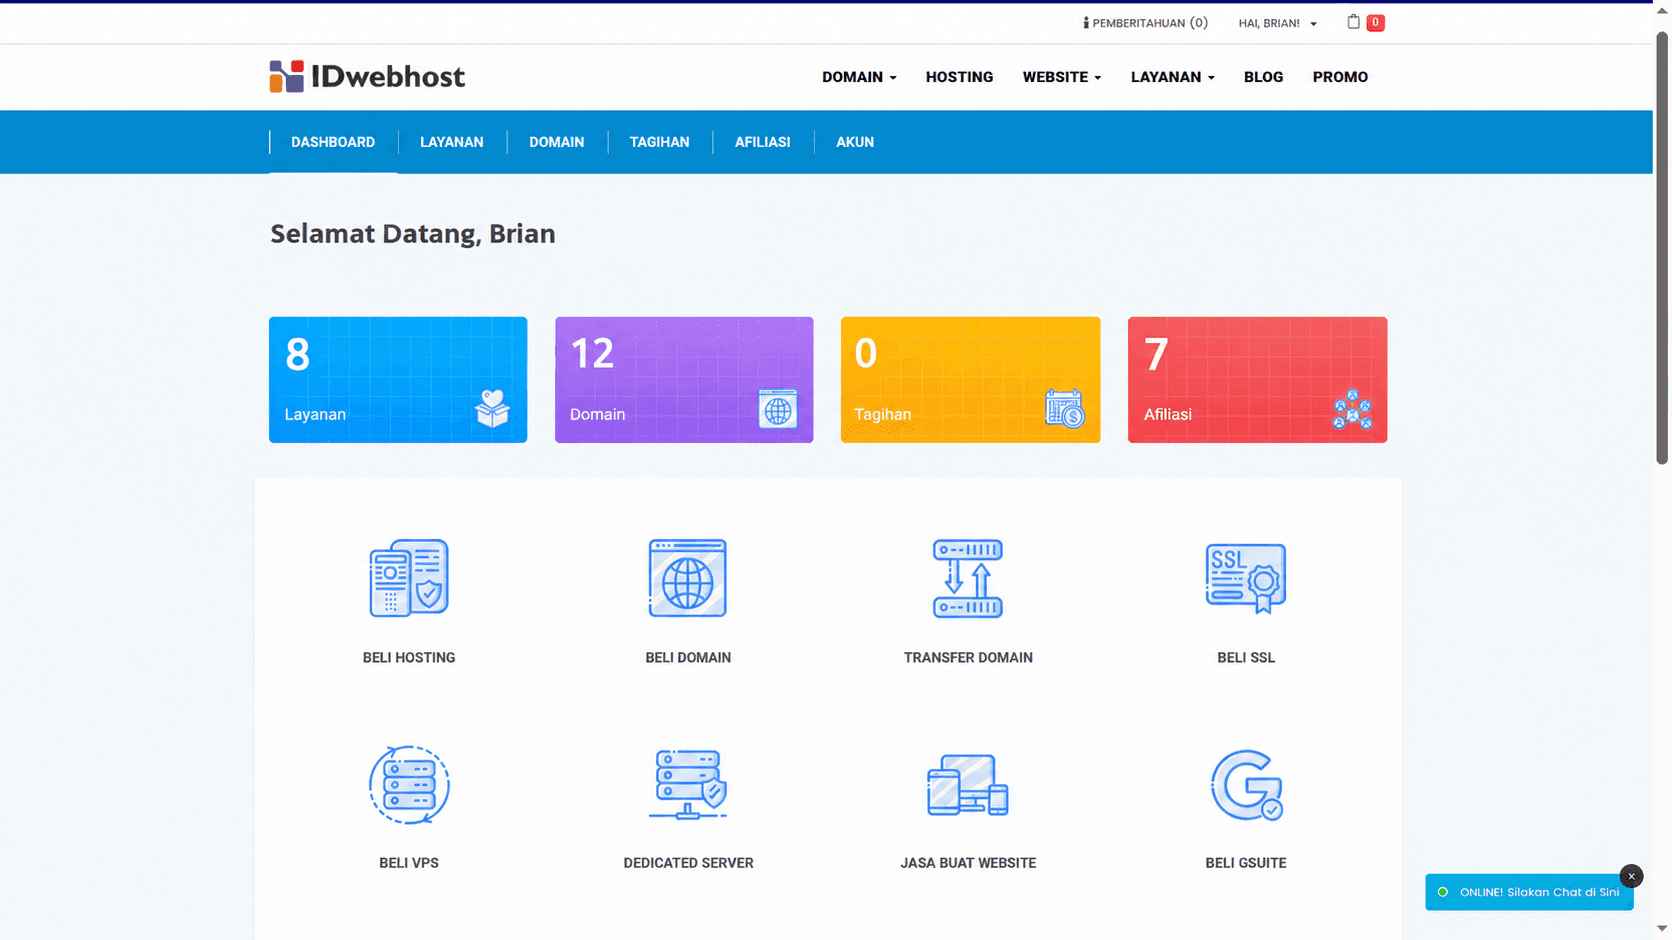Click the Beli Hosting icon
Viewport: 1672px width, 940px height.
(x=409, y=578)
